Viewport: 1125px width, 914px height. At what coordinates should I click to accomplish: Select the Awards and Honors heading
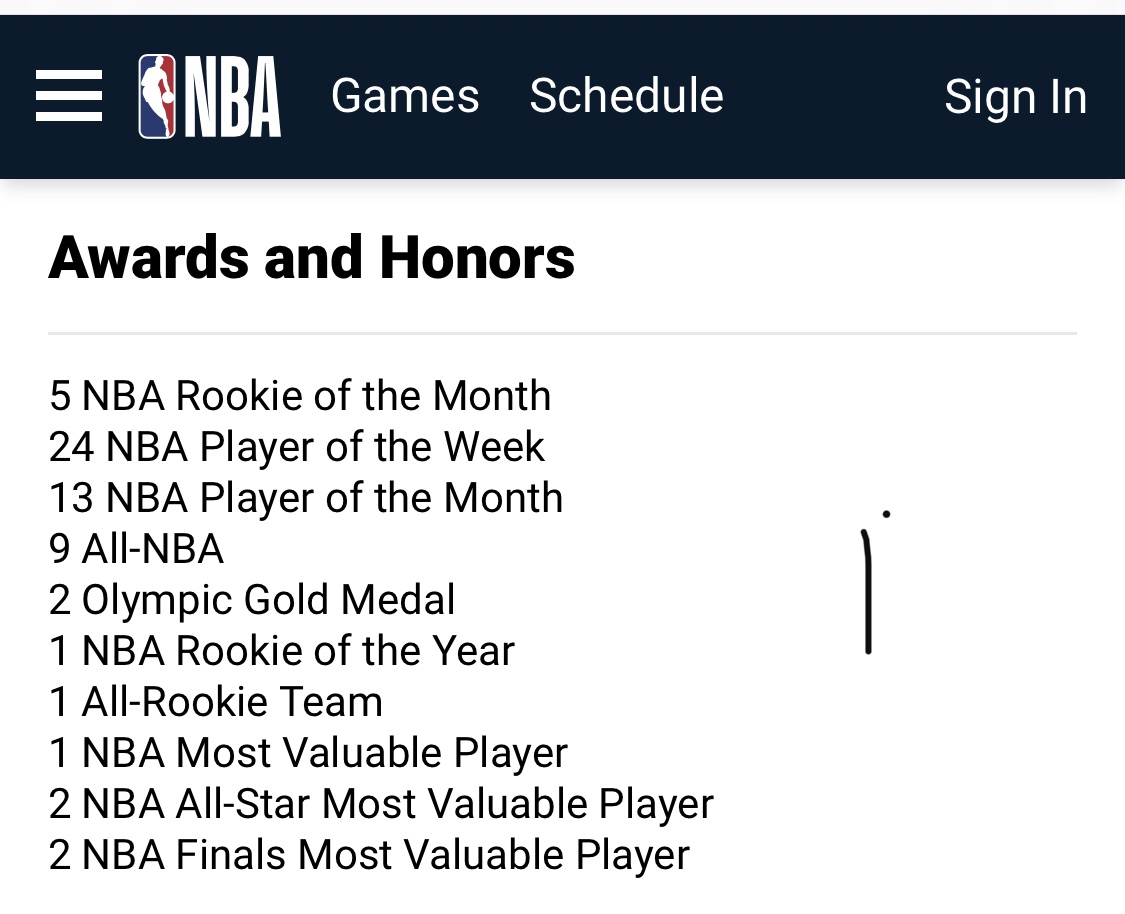(311, 257)
